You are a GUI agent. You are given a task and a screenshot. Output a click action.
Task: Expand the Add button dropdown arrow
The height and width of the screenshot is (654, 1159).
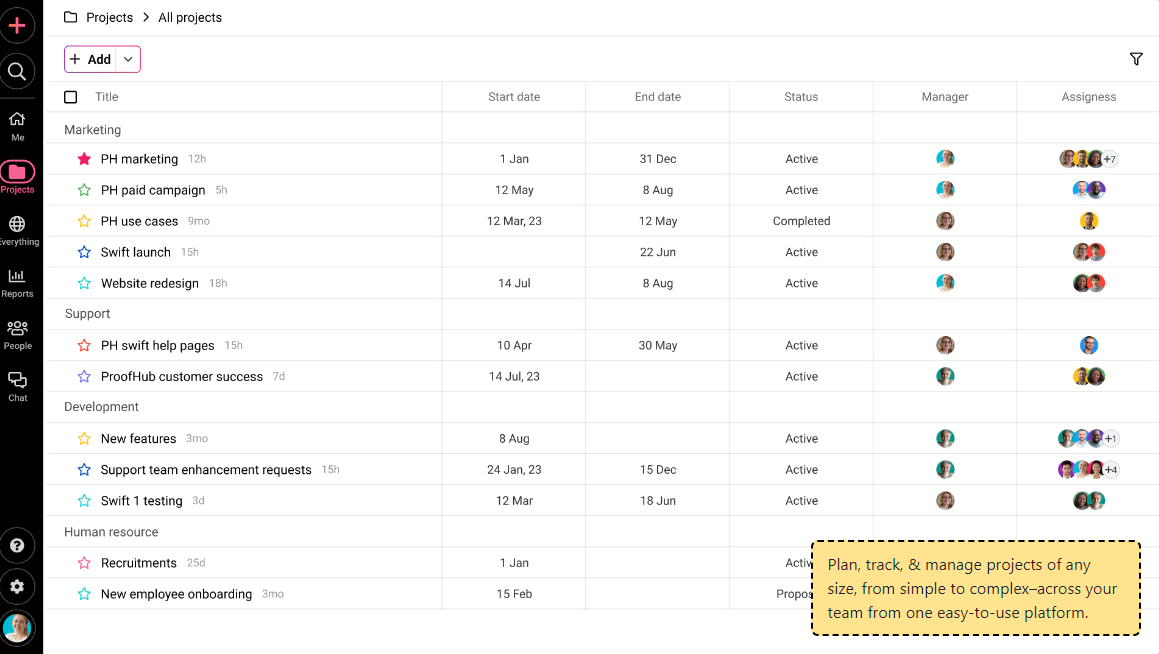pyautogui.click(x=128, y=59)
